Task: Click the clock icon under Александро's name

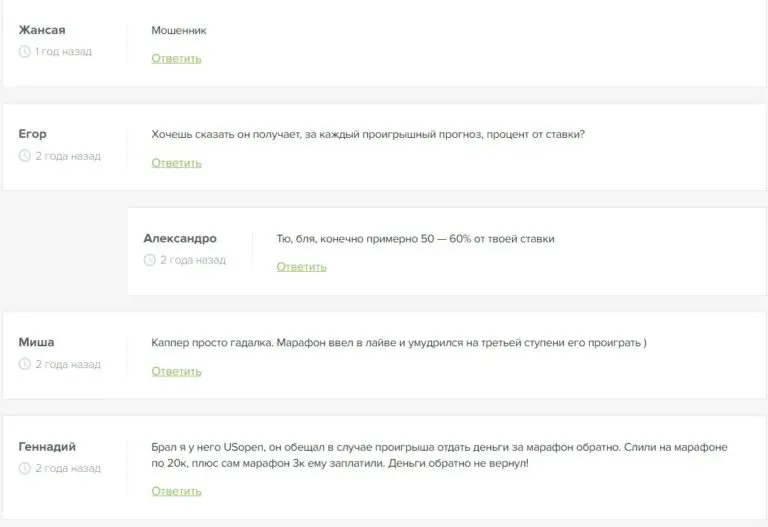Action: (150, 260)
